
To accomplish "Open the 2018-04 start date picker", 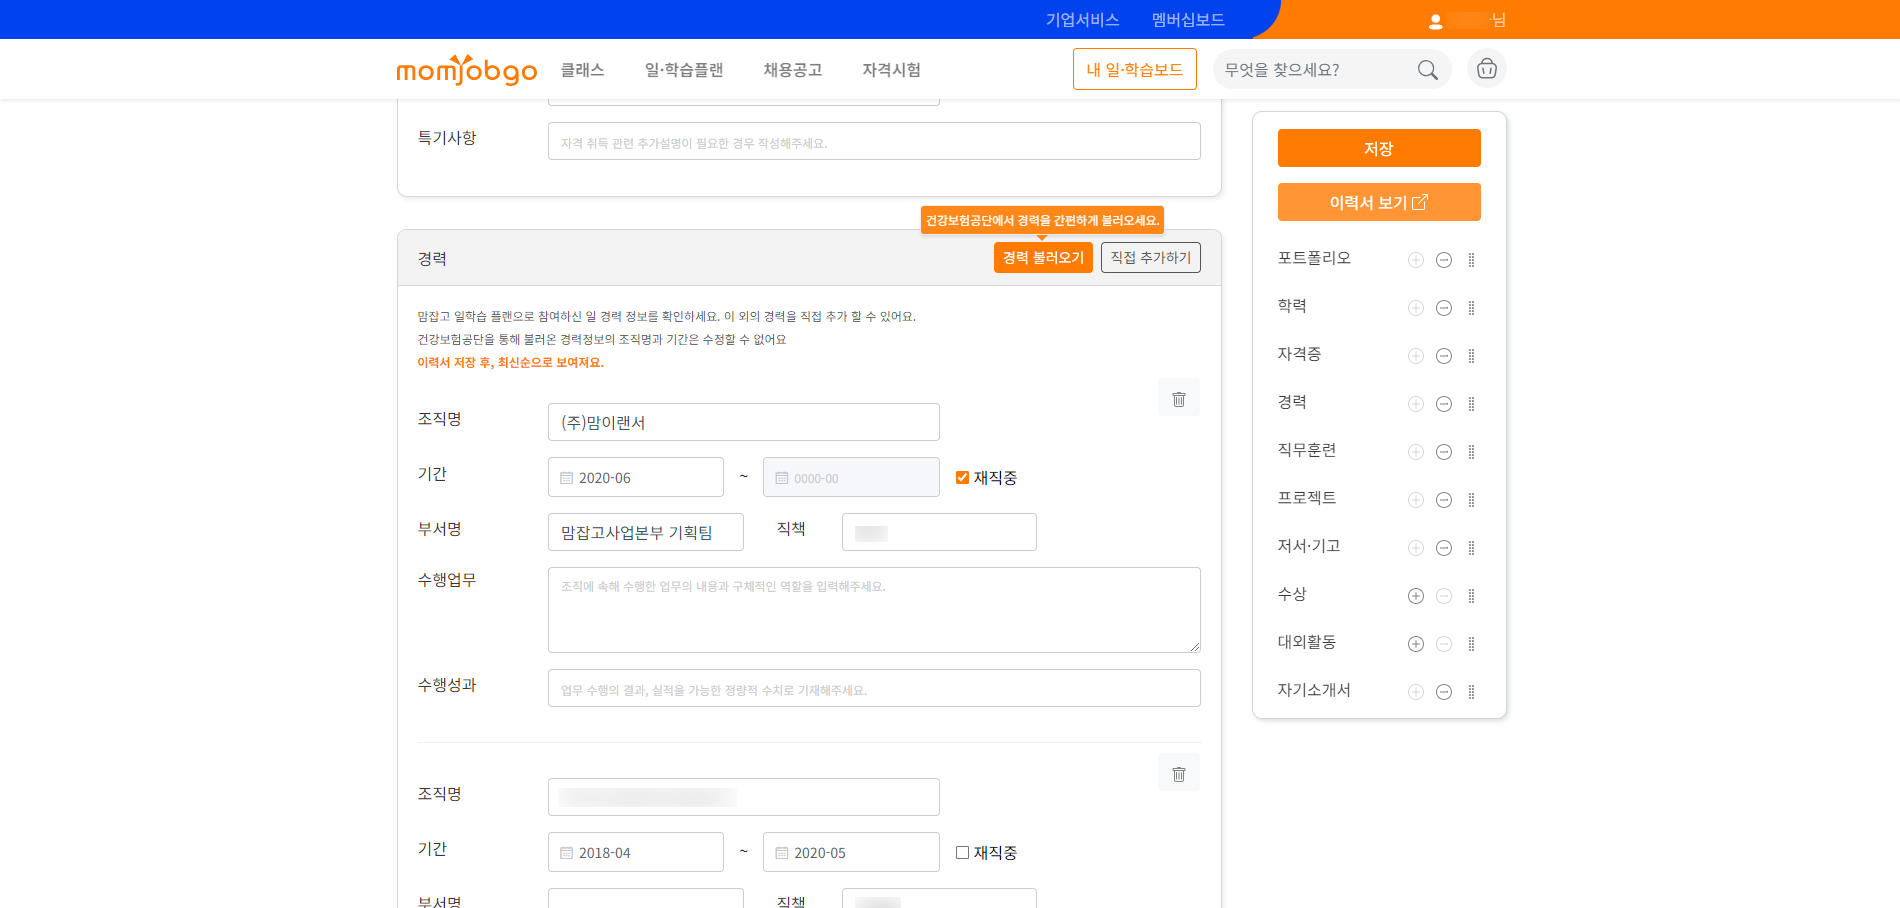I will click(635, 853).
